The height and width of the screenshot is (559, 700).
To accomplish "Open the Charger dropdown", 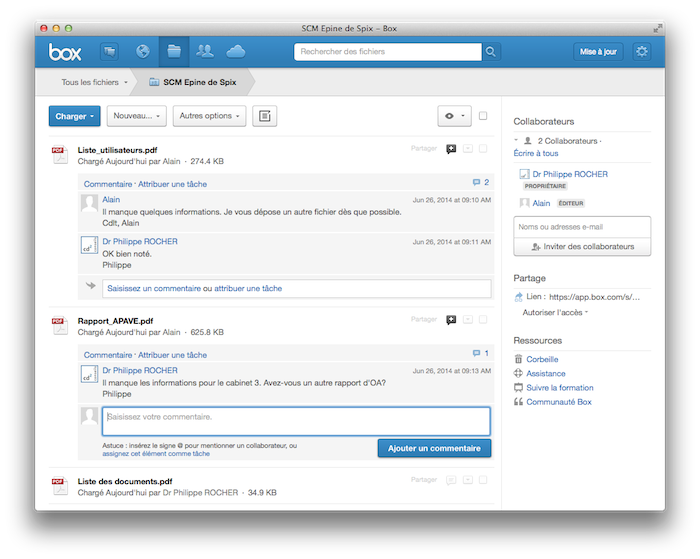I will coord(74,116).
